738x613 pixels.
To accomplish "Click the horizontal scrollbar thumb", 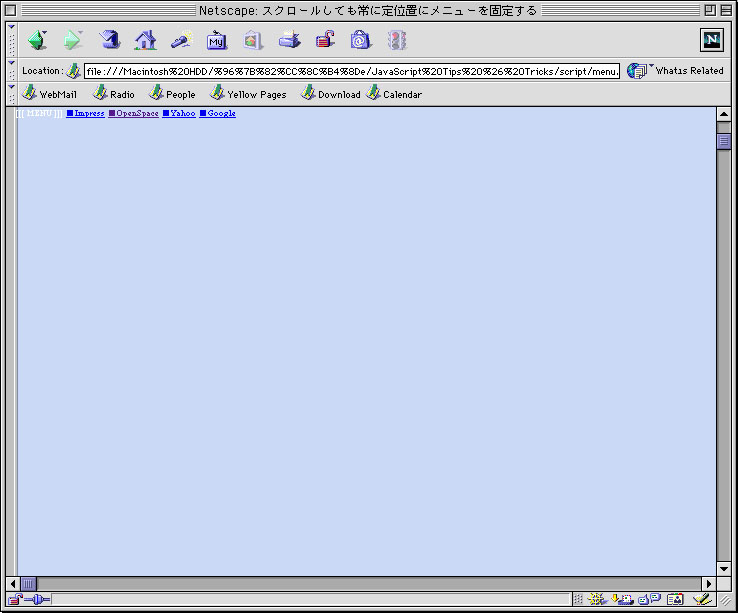I will (x=29, y=584).
